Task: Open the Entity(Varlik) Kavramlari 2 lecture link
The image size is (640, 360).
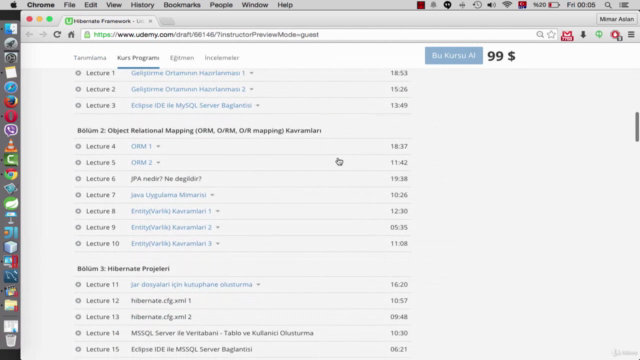Action: click(x=171, y=227)
